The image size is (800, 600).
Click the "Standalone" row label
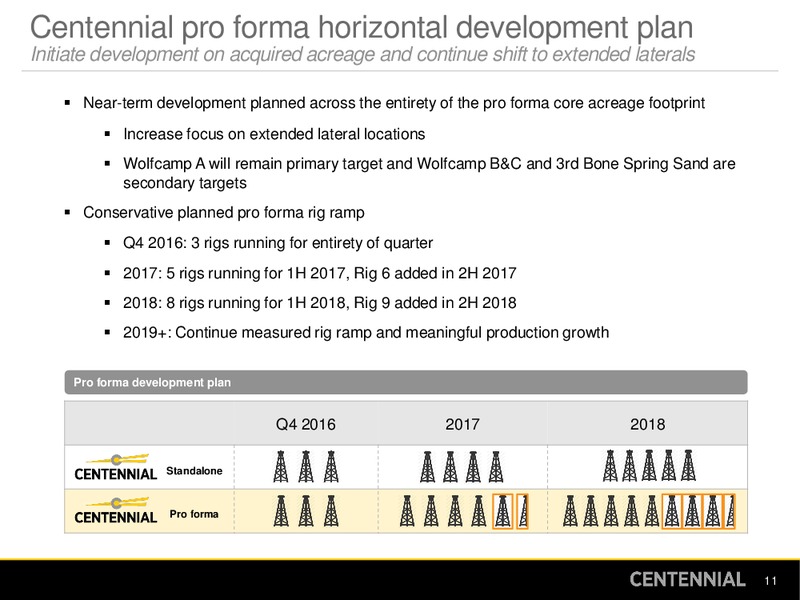194,471
